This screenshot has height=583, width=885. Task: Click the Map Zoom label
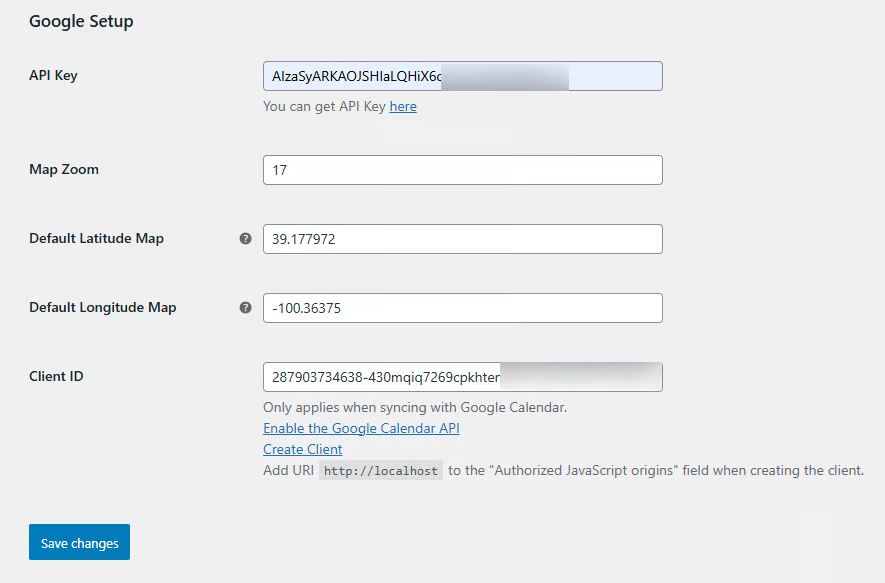[x=64, y=169]
